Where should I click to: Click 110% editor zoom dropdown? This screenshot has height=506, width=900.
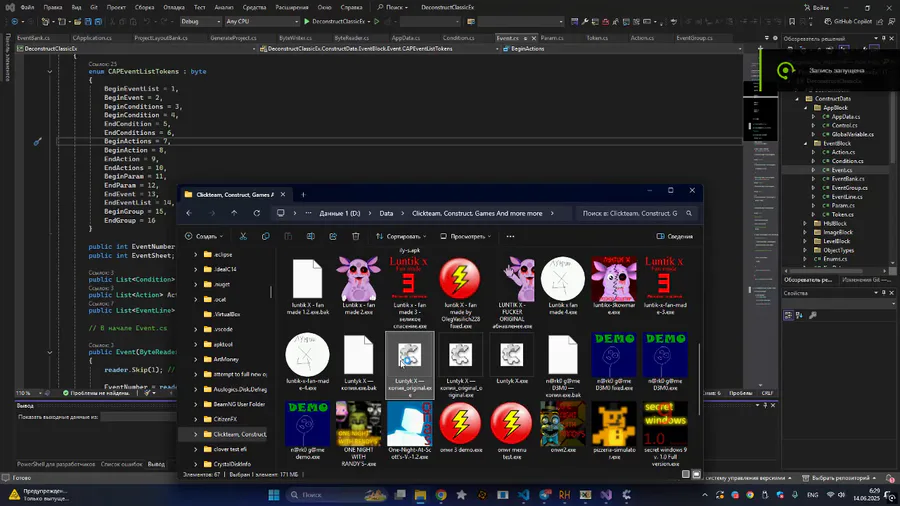[x=29, y=394]
